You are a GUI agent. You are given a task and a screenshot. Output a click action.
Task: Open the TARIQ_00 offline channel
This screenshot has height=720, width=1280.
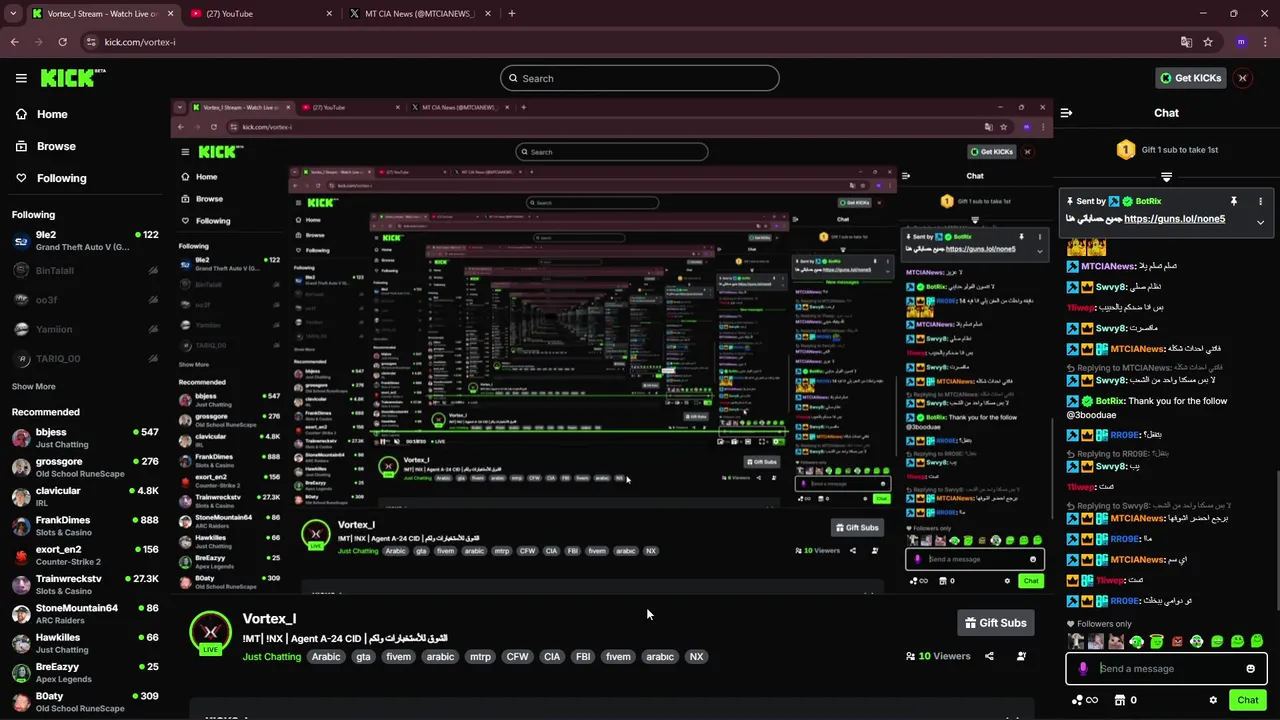pyautogui.click(x=85, y=358)
